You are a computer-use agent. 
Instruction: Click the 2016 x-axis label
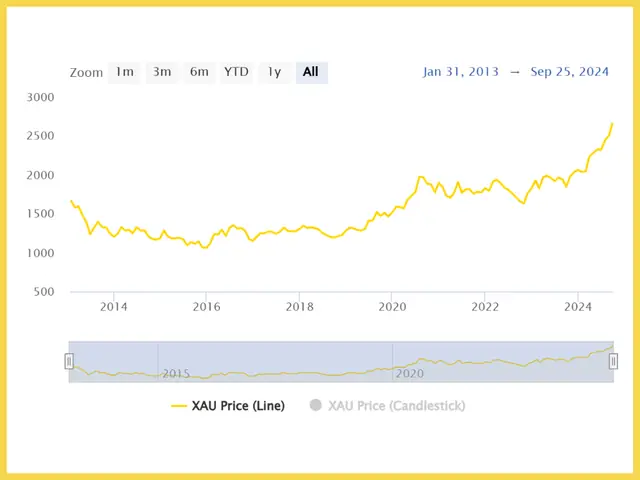pyautogui.click(x=207, y=307)
